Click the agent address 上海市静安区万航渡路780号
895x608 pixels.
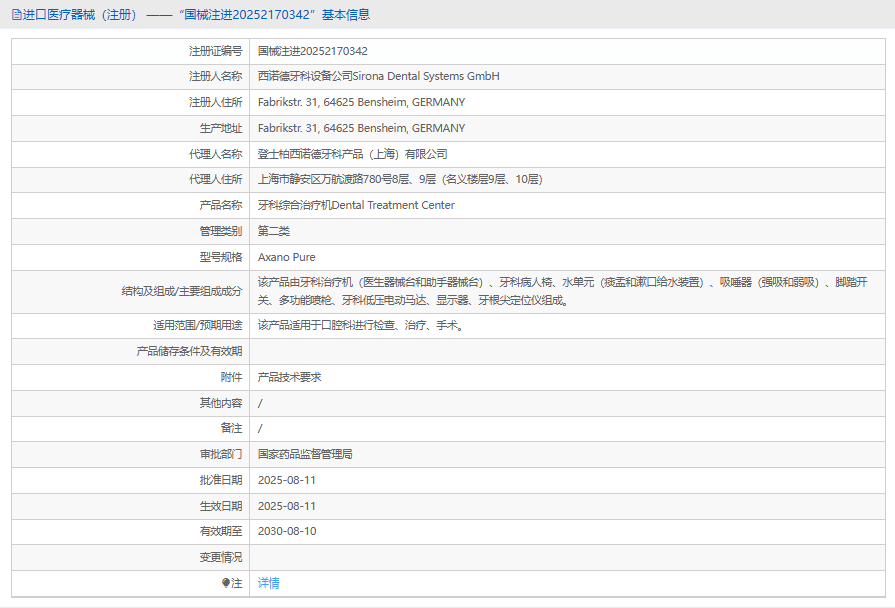click(x=399, y=179)
